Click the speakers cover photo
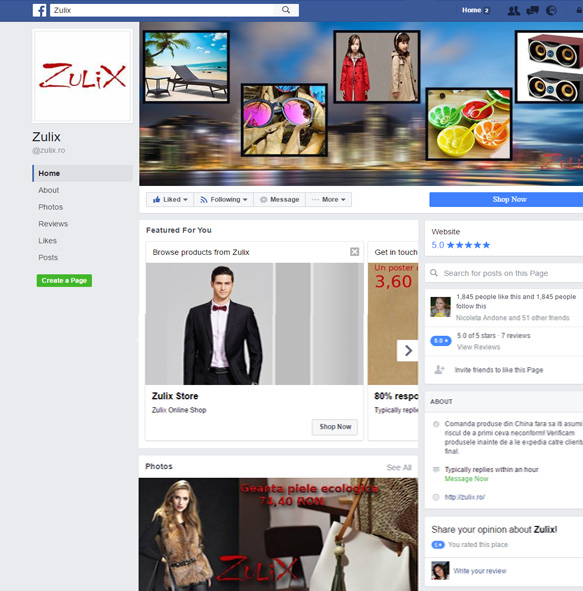Image resolution: width=583 pixels, height=591 pixels. tap(549, 67)
